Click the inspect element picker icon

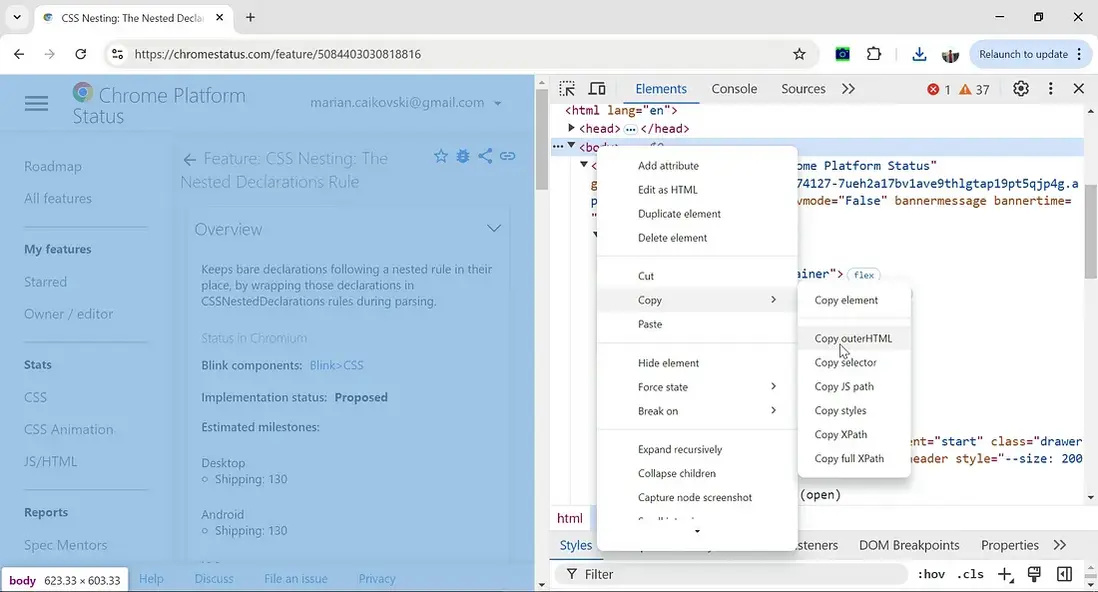(567, 89)
